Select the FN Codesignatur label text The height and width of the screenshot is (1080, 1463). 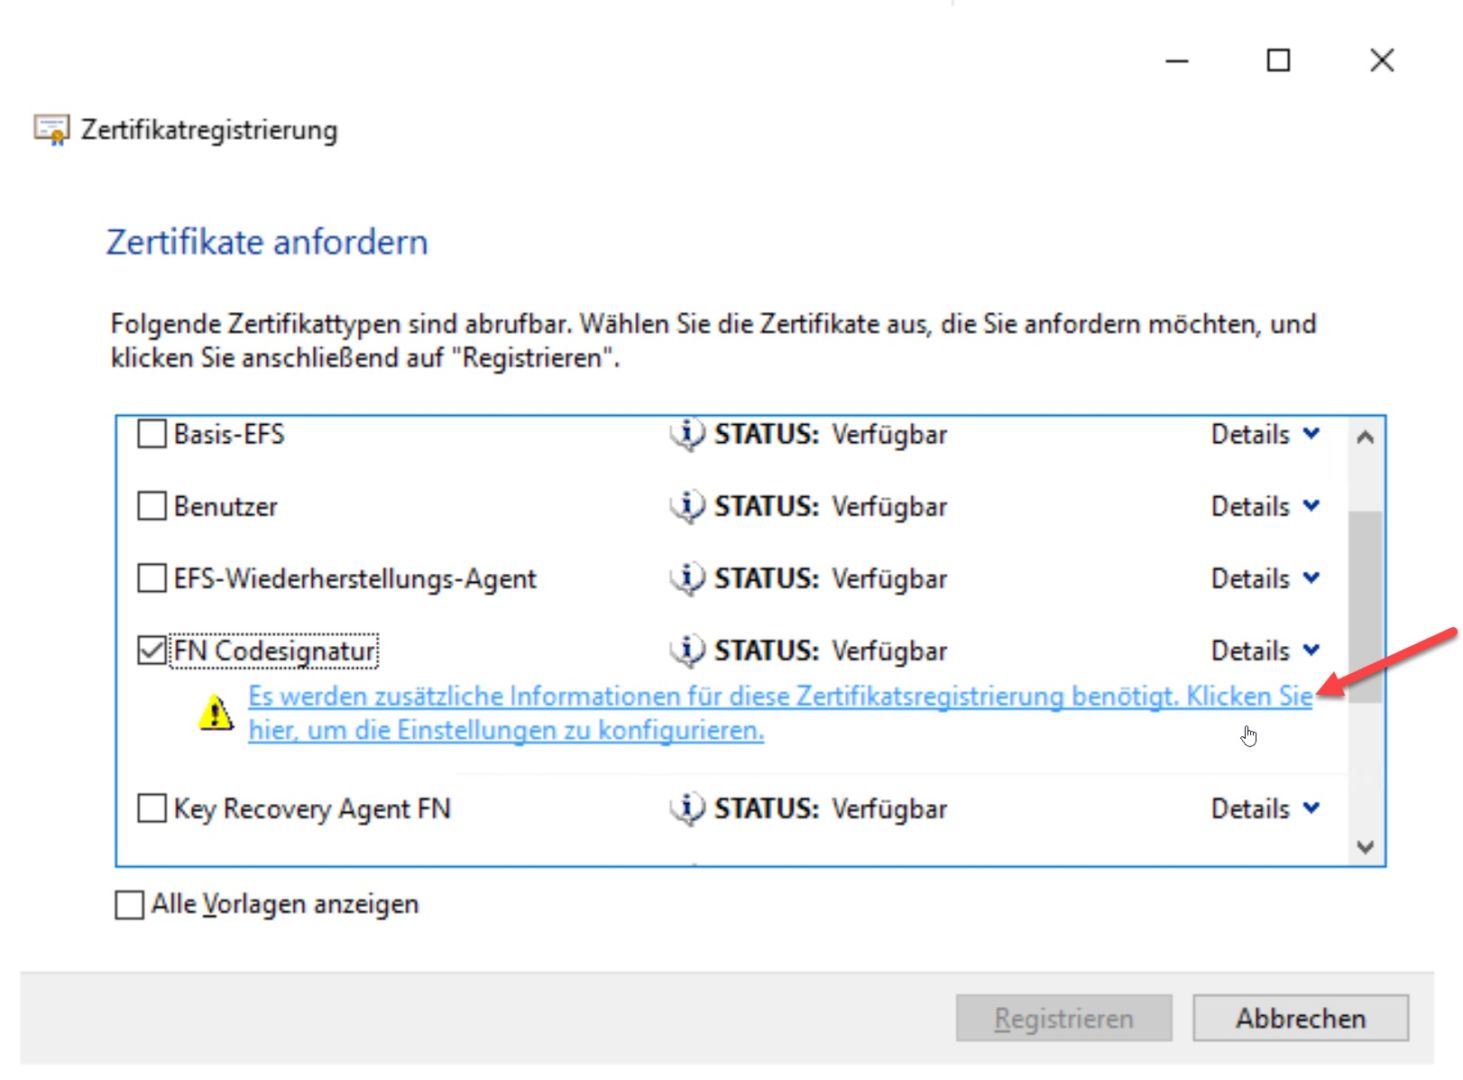pyautogui.click(x=274, y=651)
